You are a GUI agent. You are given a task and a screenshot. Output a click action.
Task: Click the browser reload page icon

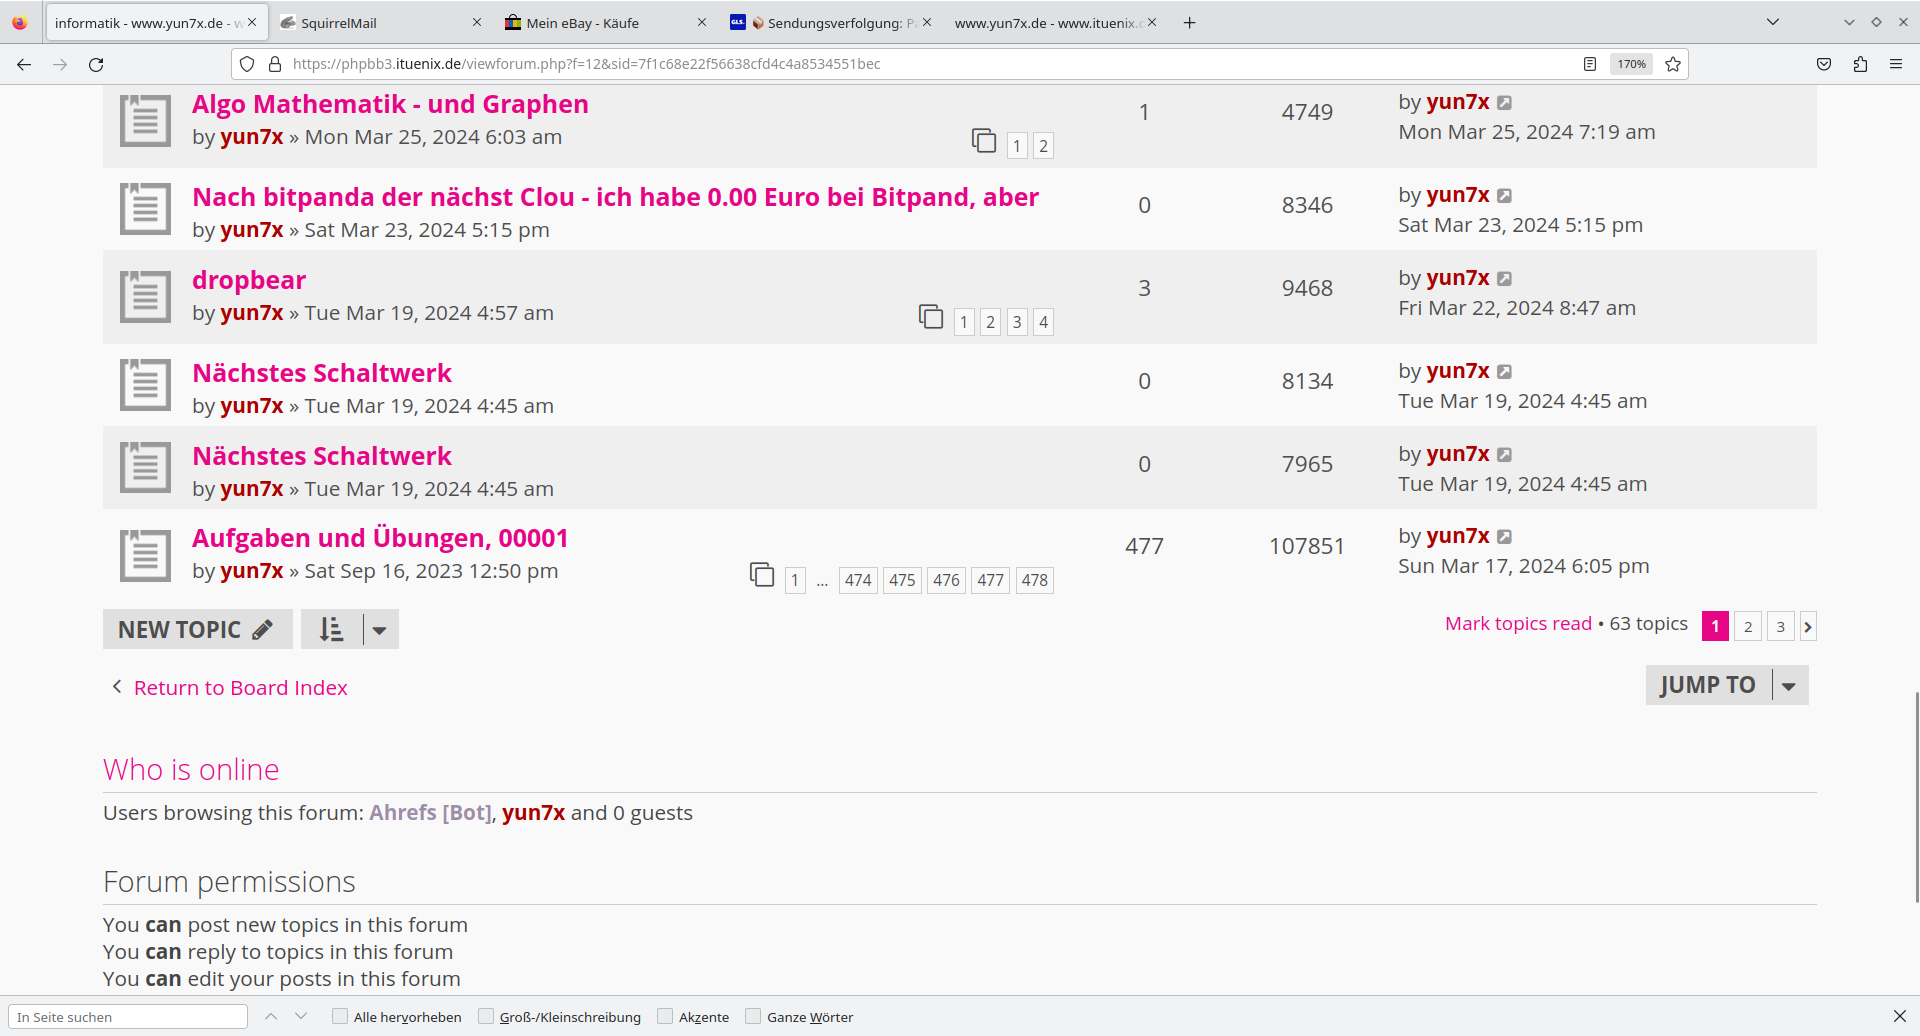point(96,64)
